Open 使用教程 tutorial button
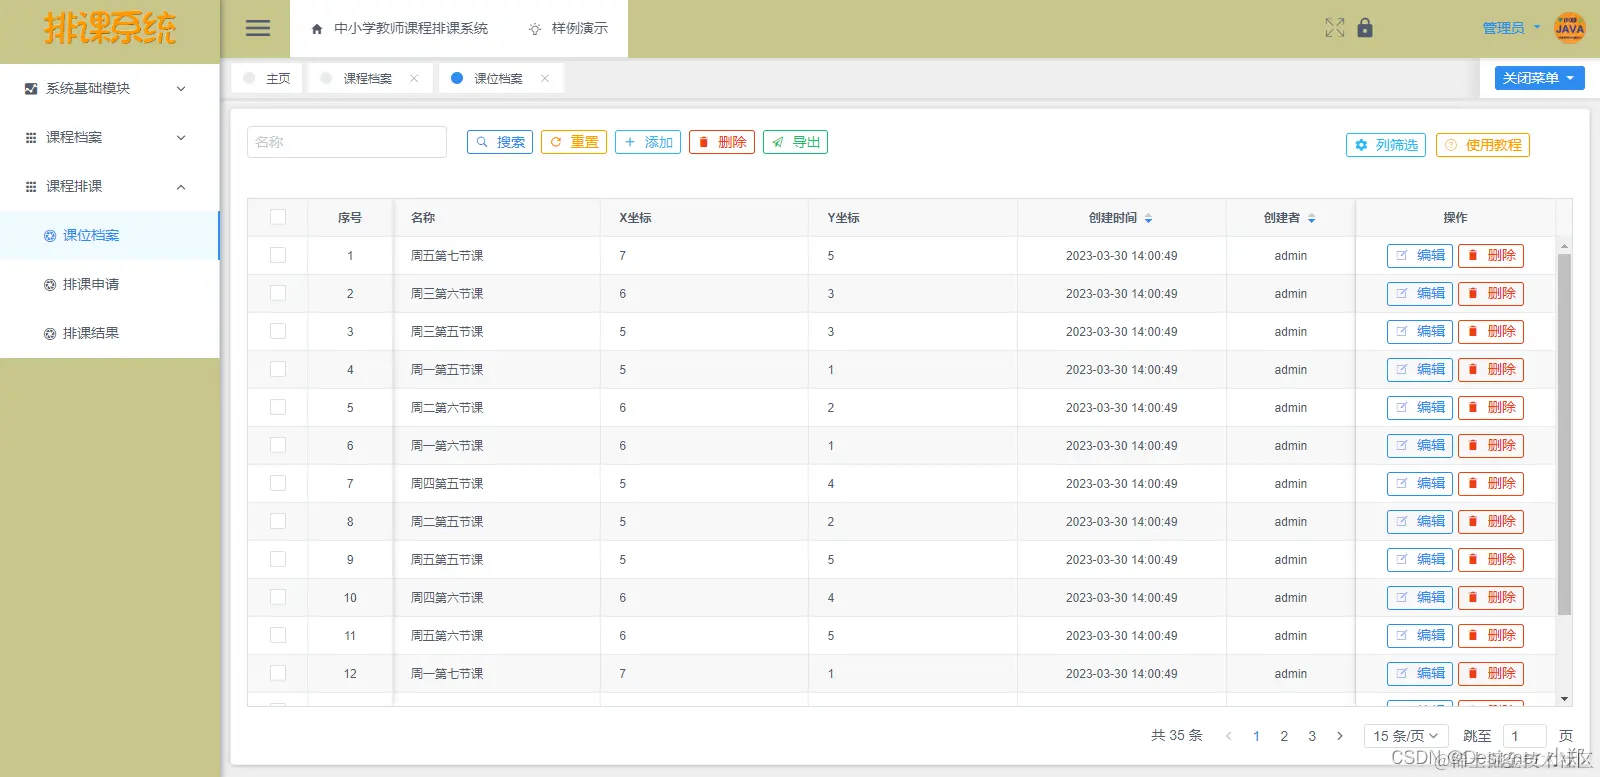Image resolution: width=1600 pixels, height=777 pixels. pos(1483,145)
